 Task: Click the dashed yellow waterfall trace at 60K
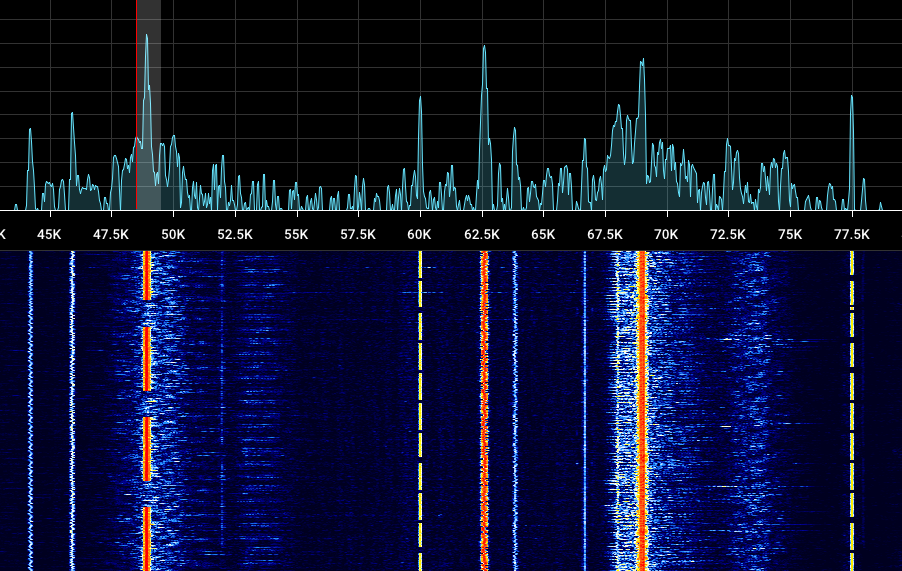pos(420,411)
